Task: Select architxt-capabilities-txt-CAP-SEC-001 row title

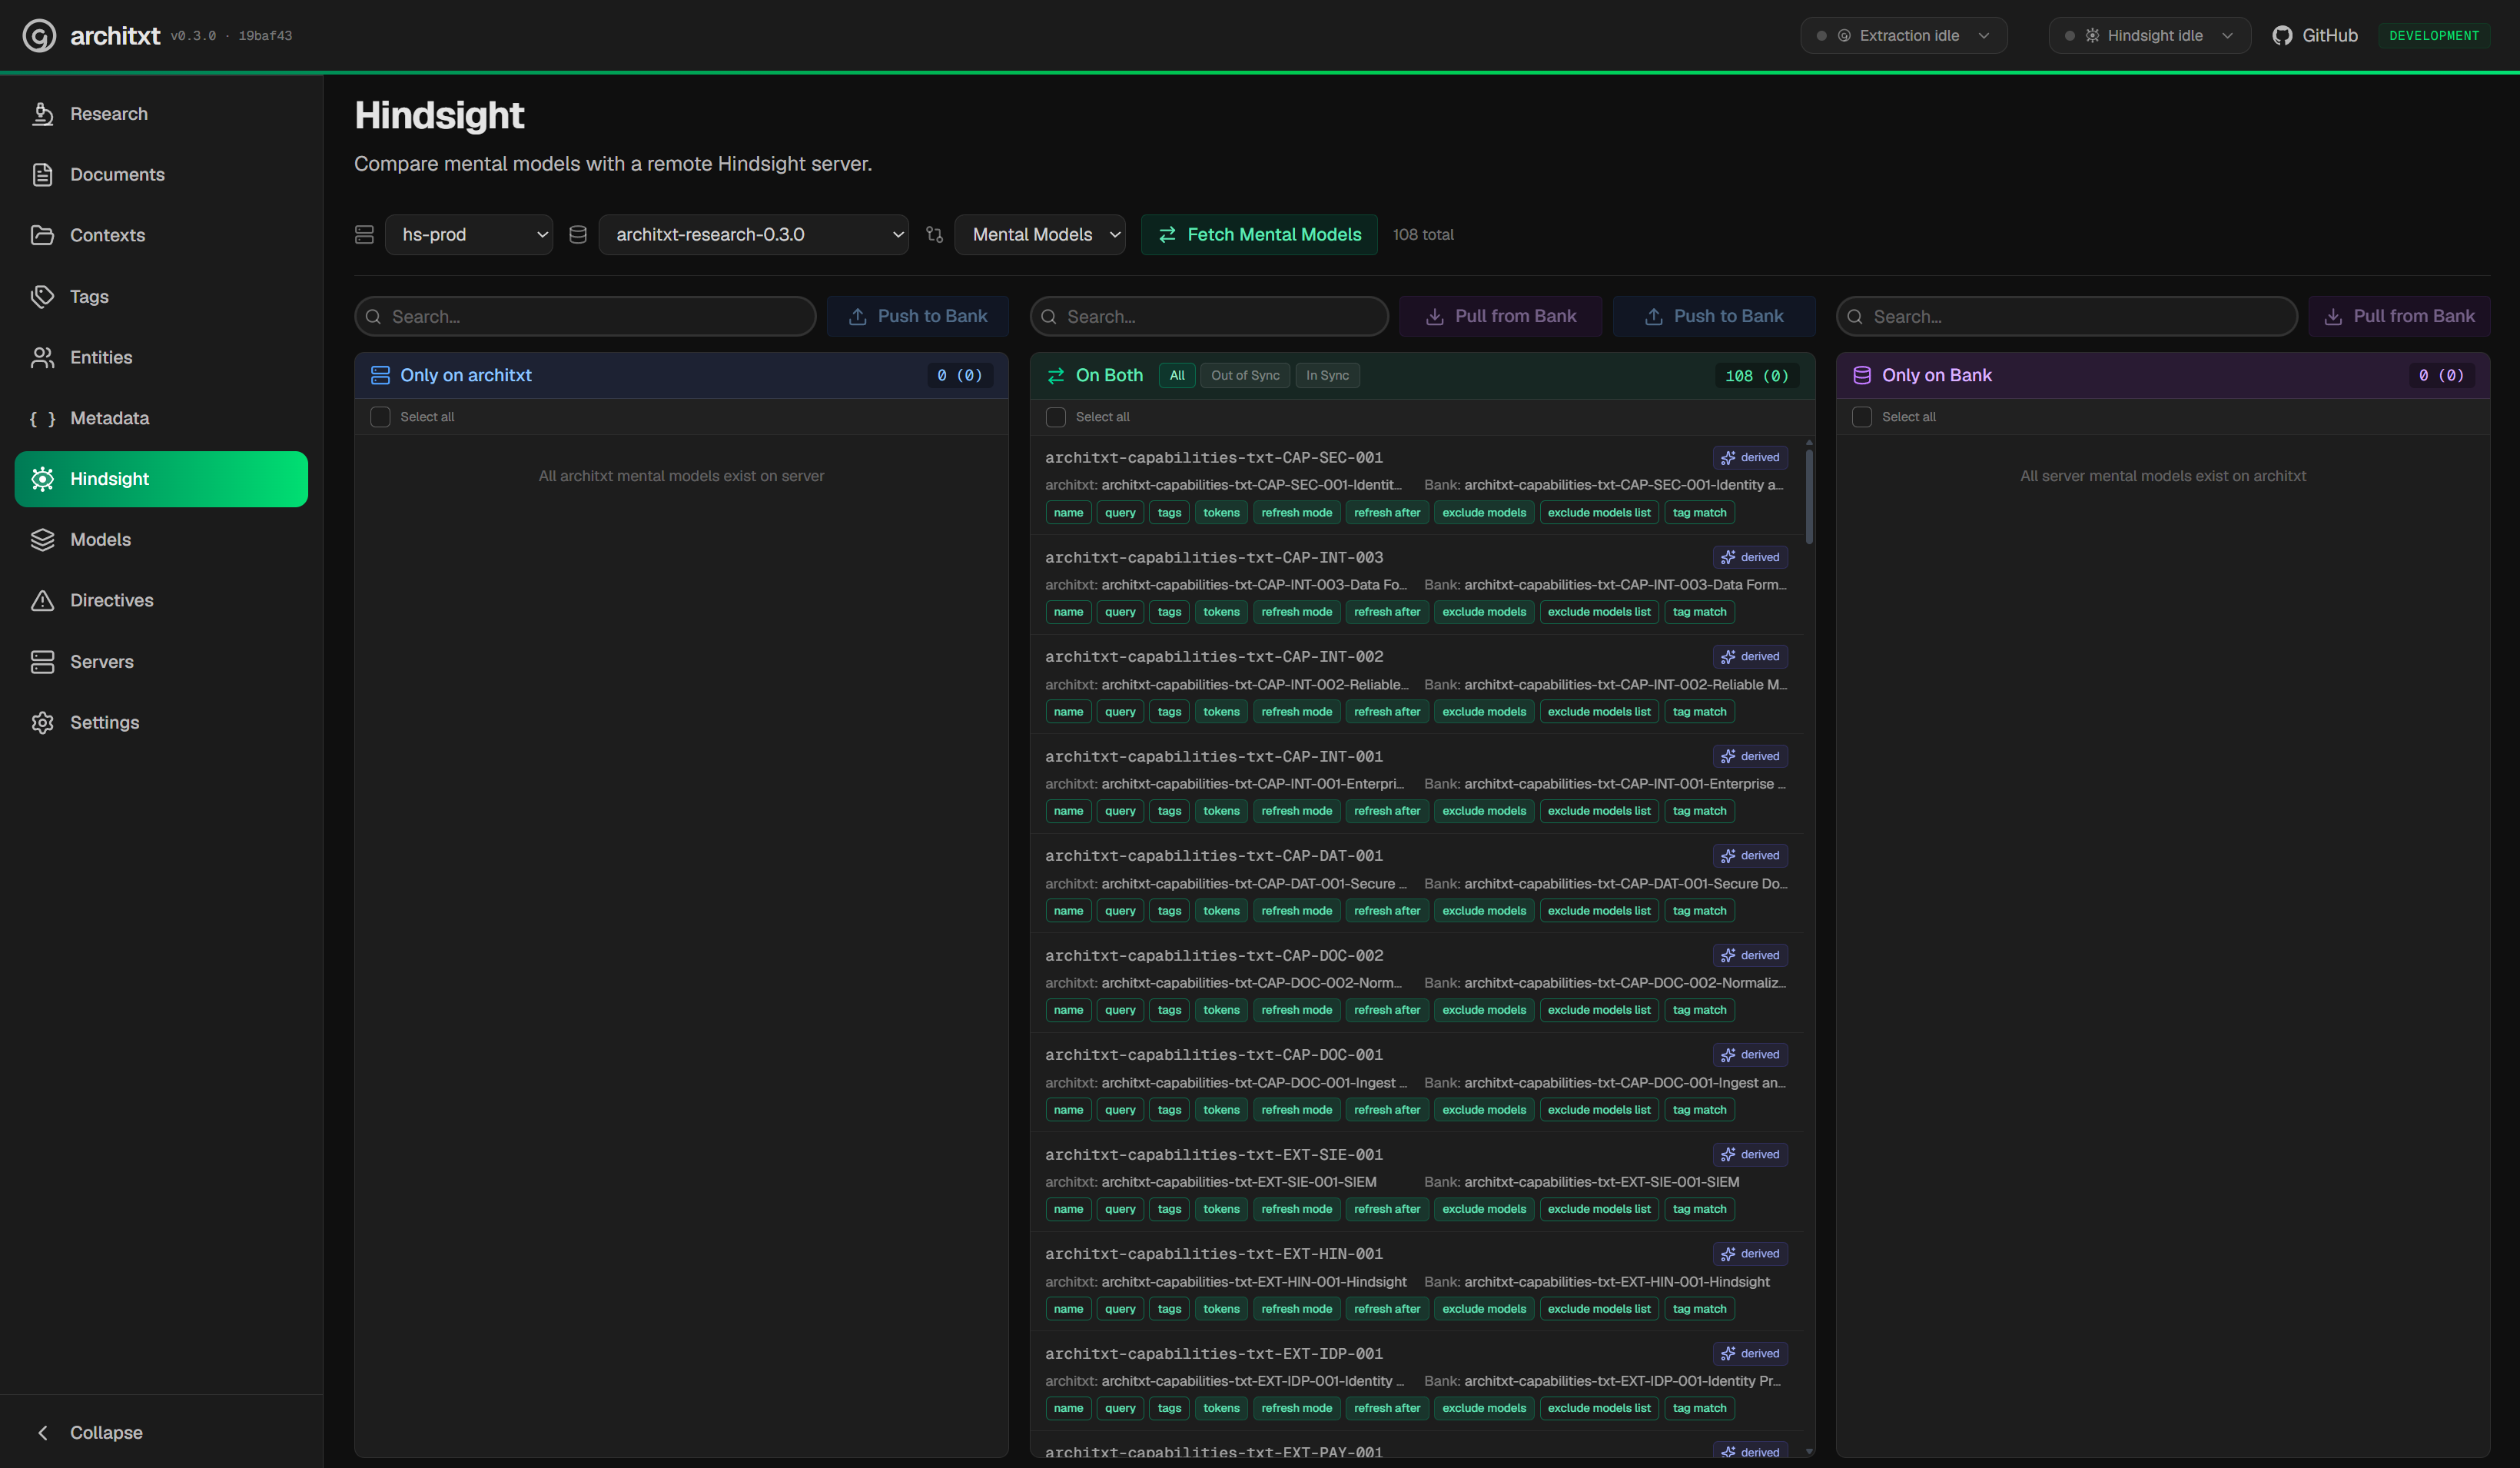Action: coord(1214,458)
